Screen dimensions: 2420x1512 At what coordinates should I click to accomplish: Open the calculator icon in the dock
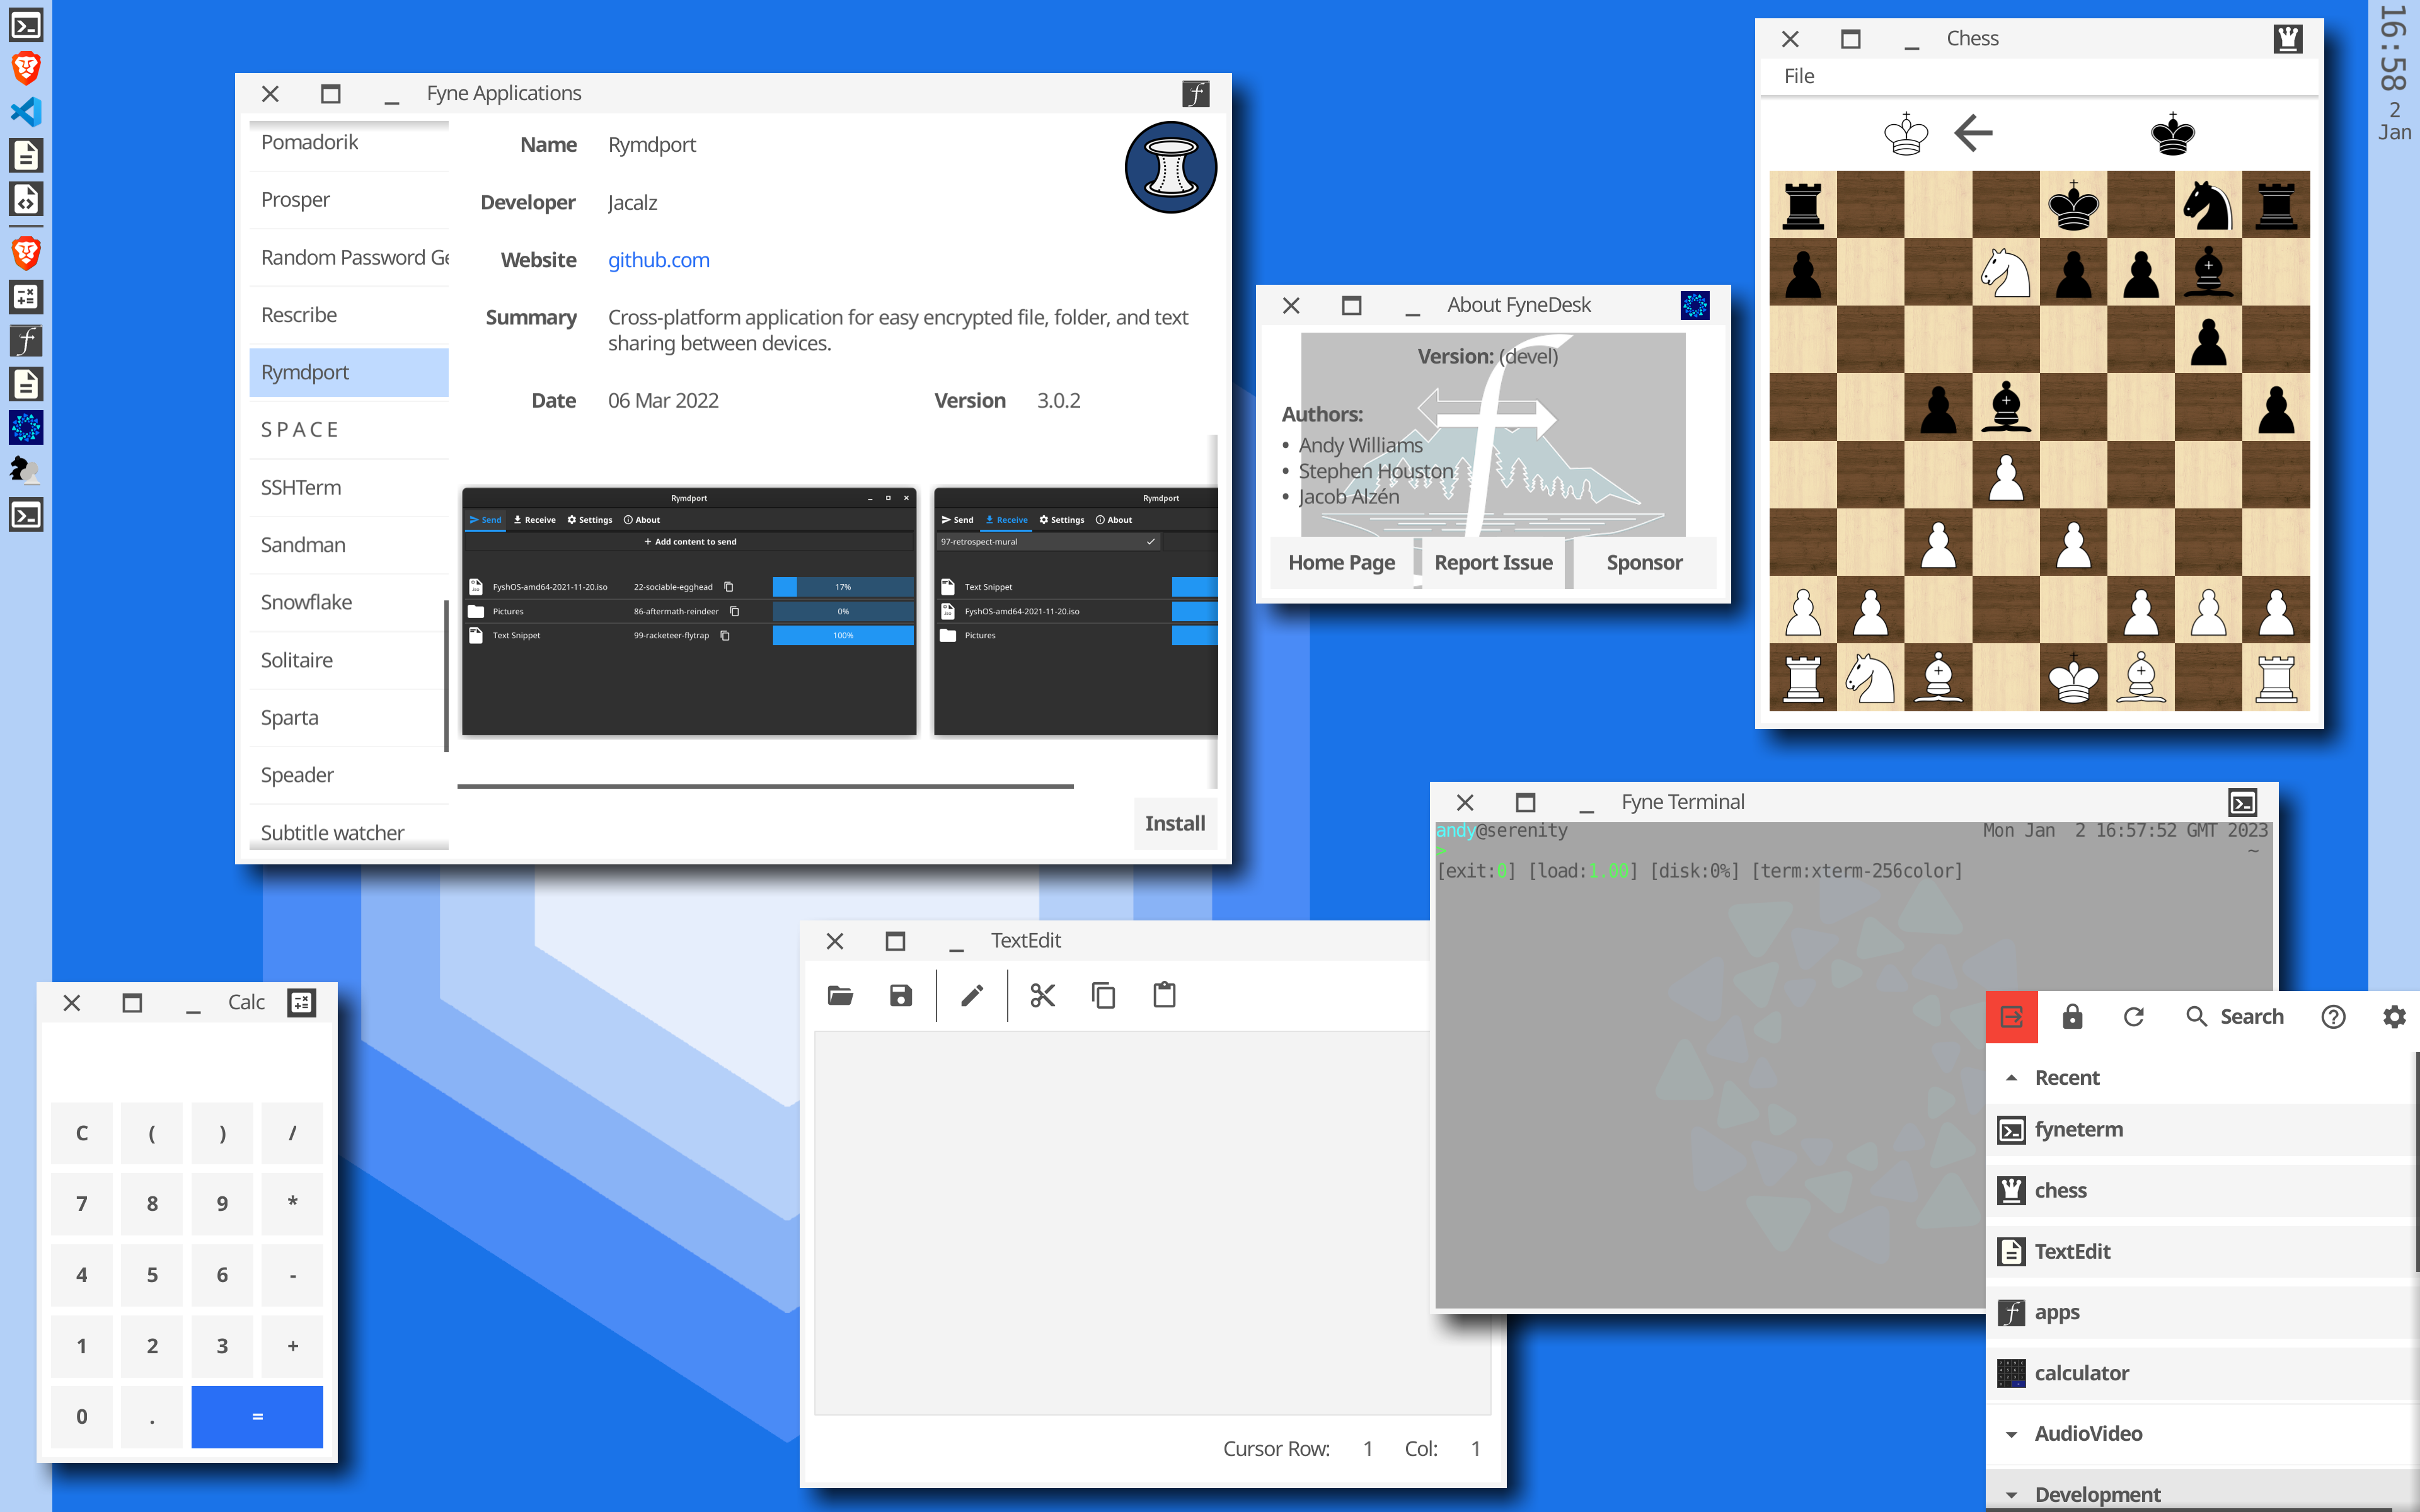[x=26, y=297]
